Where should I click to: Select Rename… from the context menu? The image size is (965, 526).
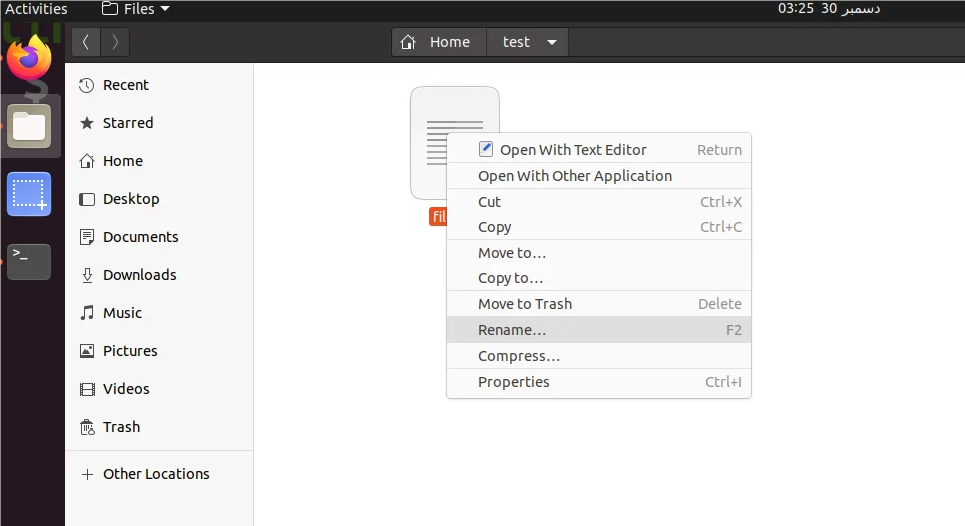coord(512,330)
